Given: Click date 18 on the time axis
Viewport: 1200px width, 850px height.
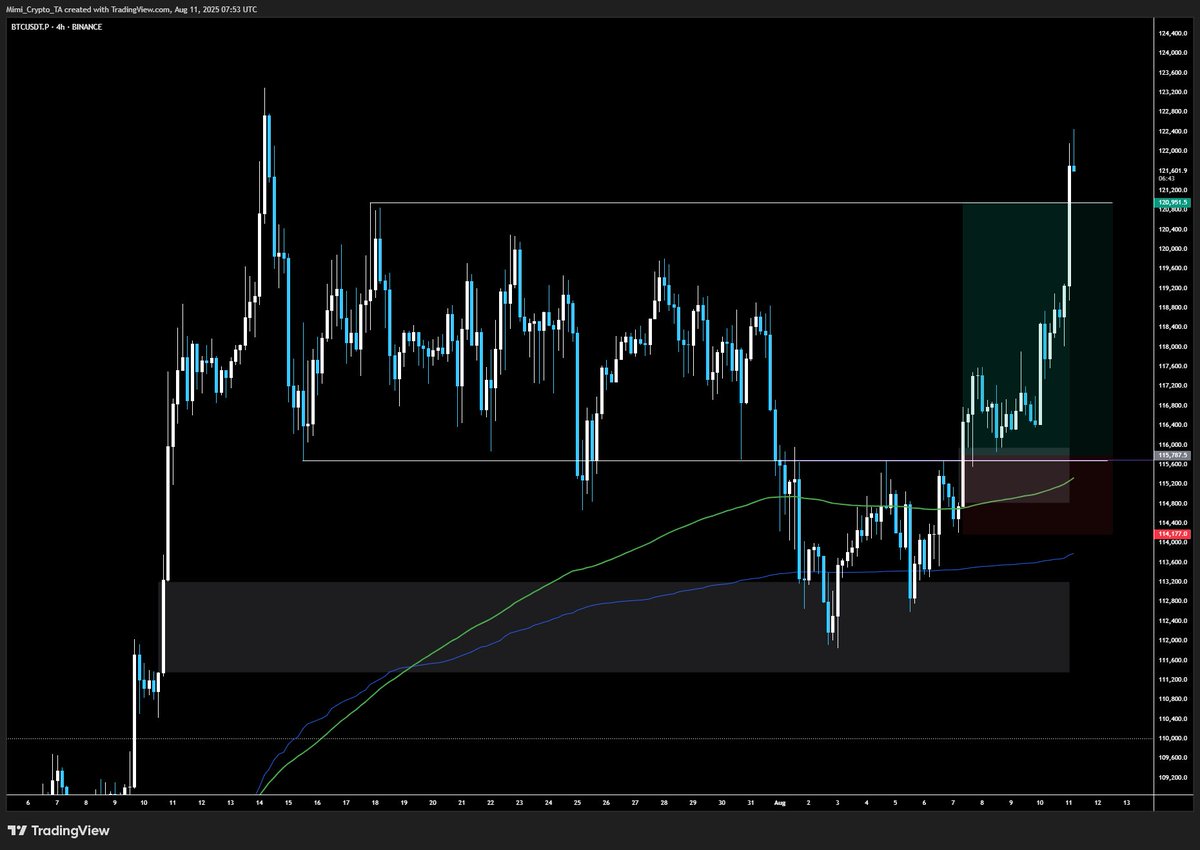Looking at the screenshot, I should [x=375, y=803].
